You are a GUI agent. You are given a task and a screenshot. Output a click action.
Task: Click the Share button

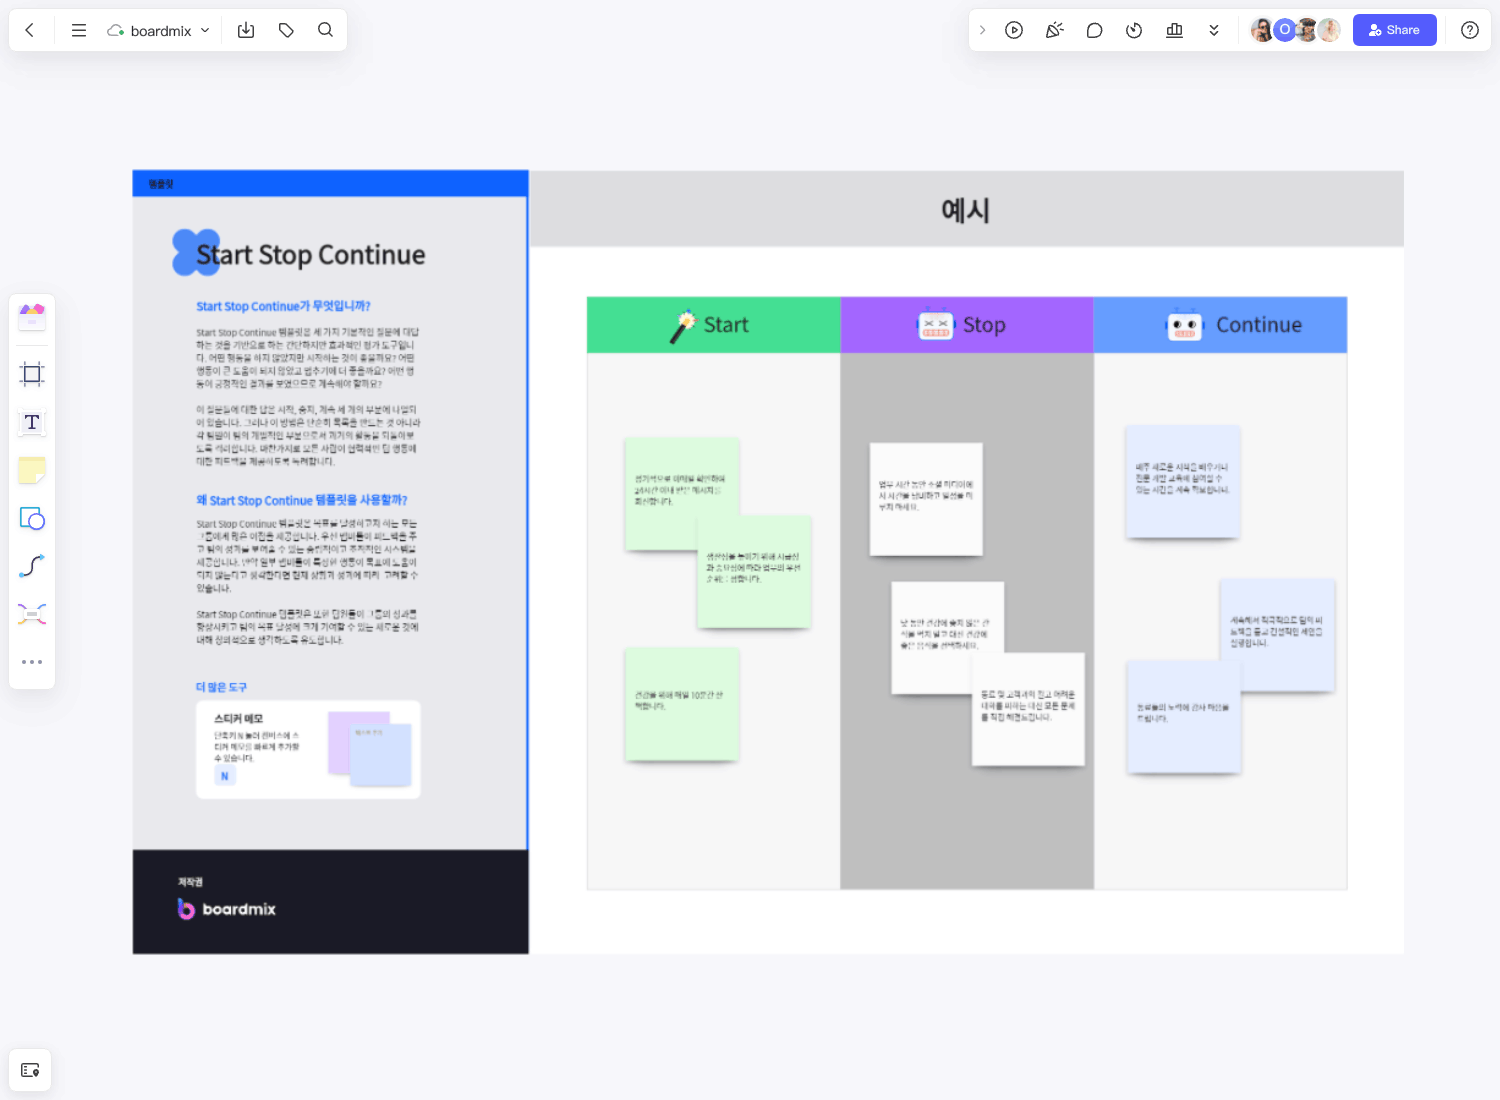(x=1394, y=30)
